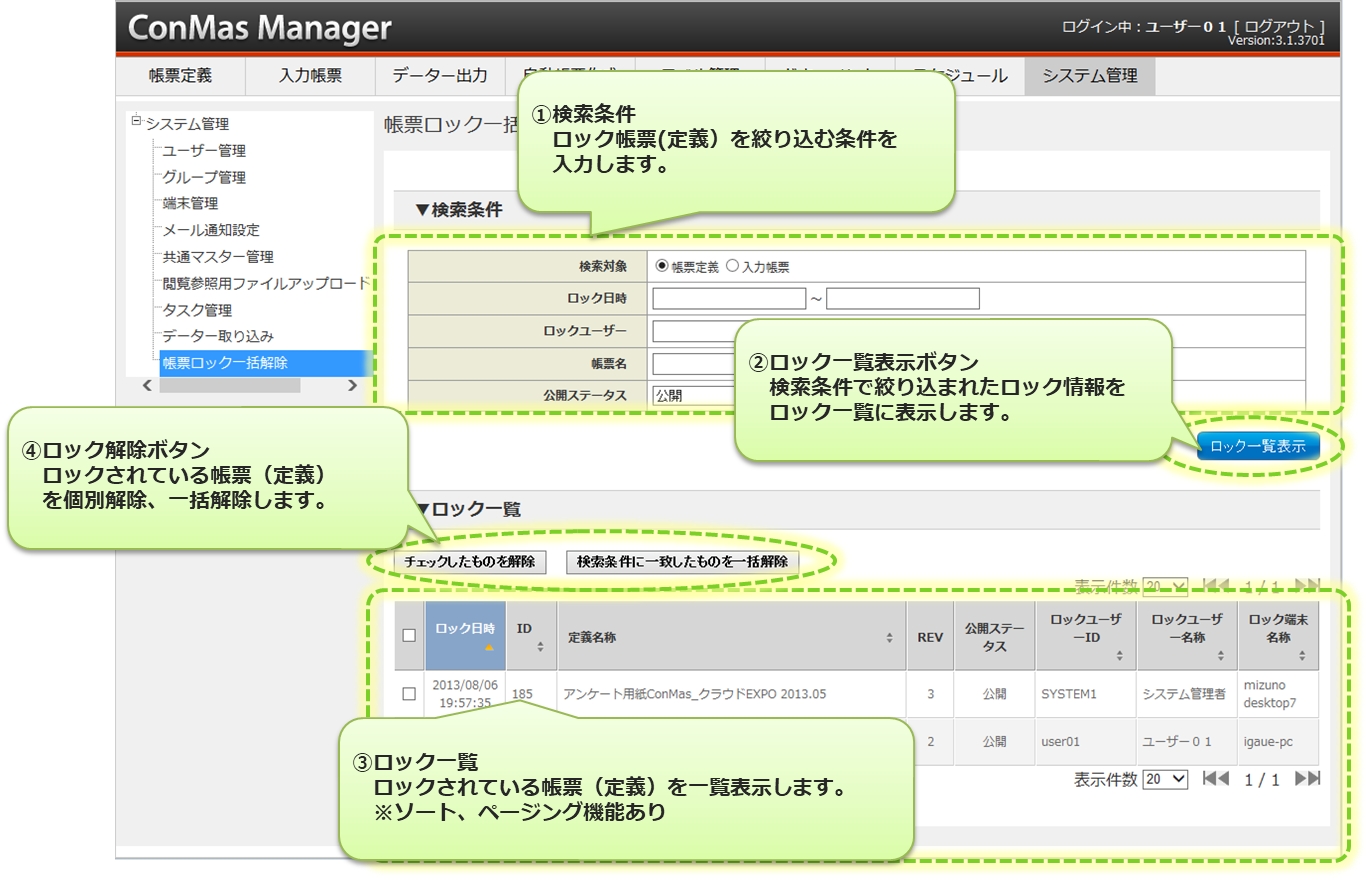Viewport: 1368px width, 880px height.
Task: Switch to データー出力 tab
Action: (x=439, y=76)
